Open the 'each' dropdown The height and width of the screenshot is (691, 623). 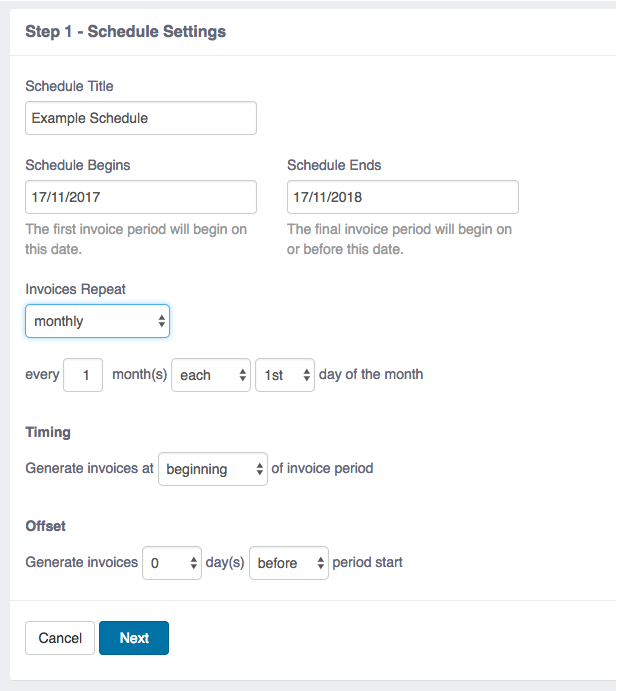click(x=211, y=375)
